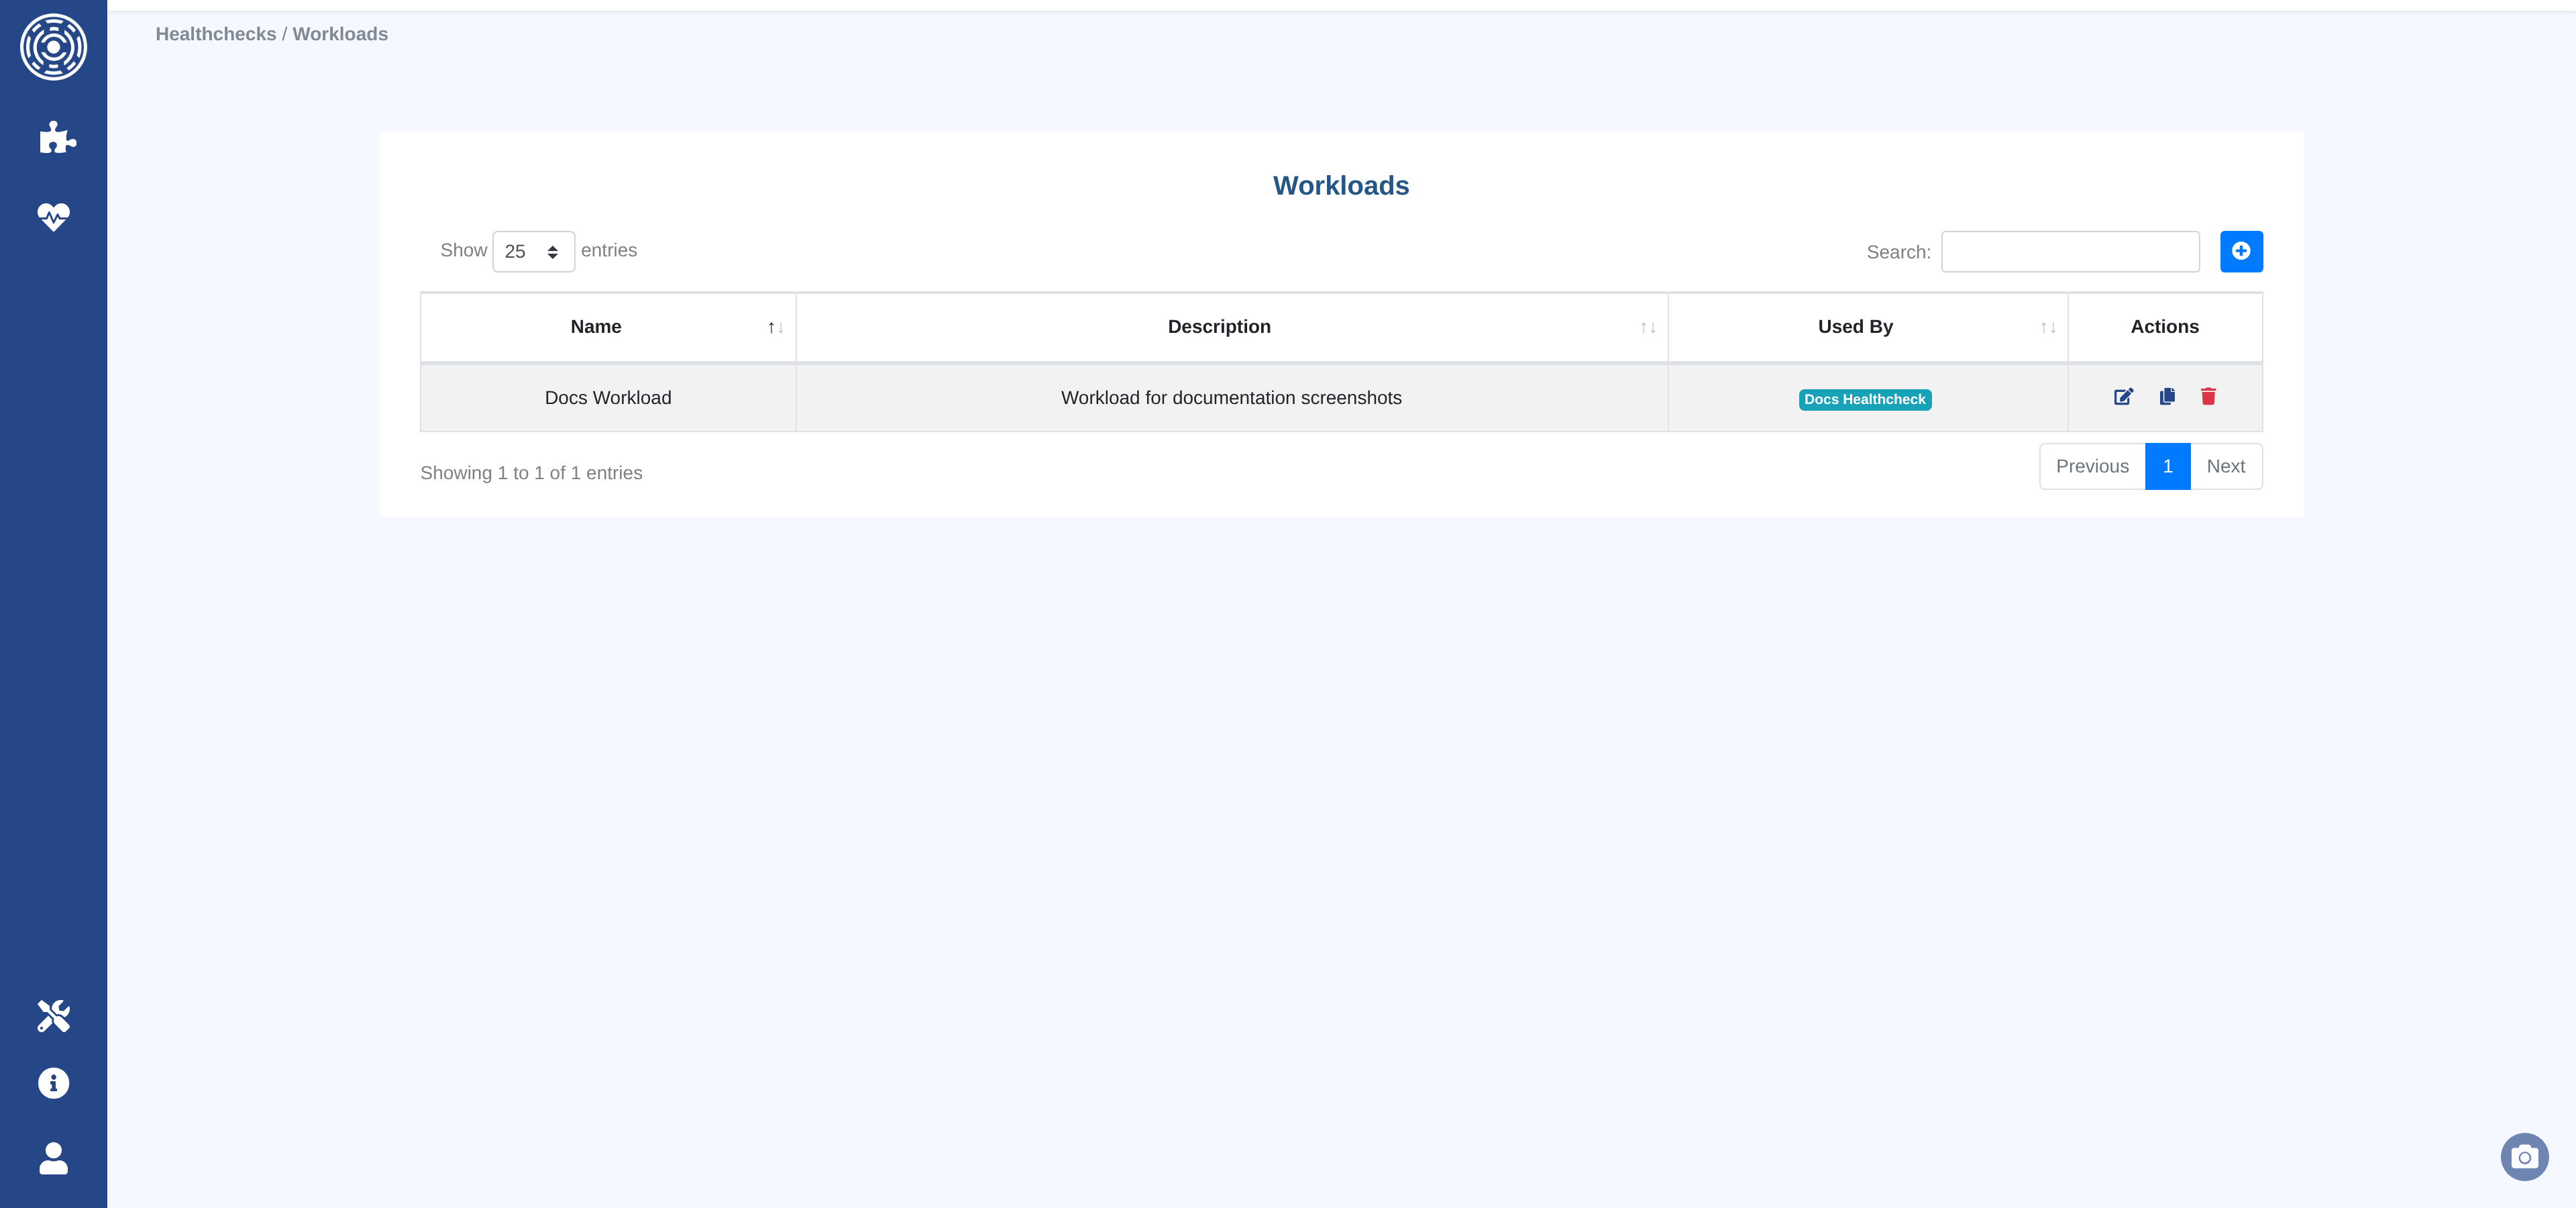Open the Show entries count dropdown
Viewport: 2576px width, 1208px height.
(533, 251)
